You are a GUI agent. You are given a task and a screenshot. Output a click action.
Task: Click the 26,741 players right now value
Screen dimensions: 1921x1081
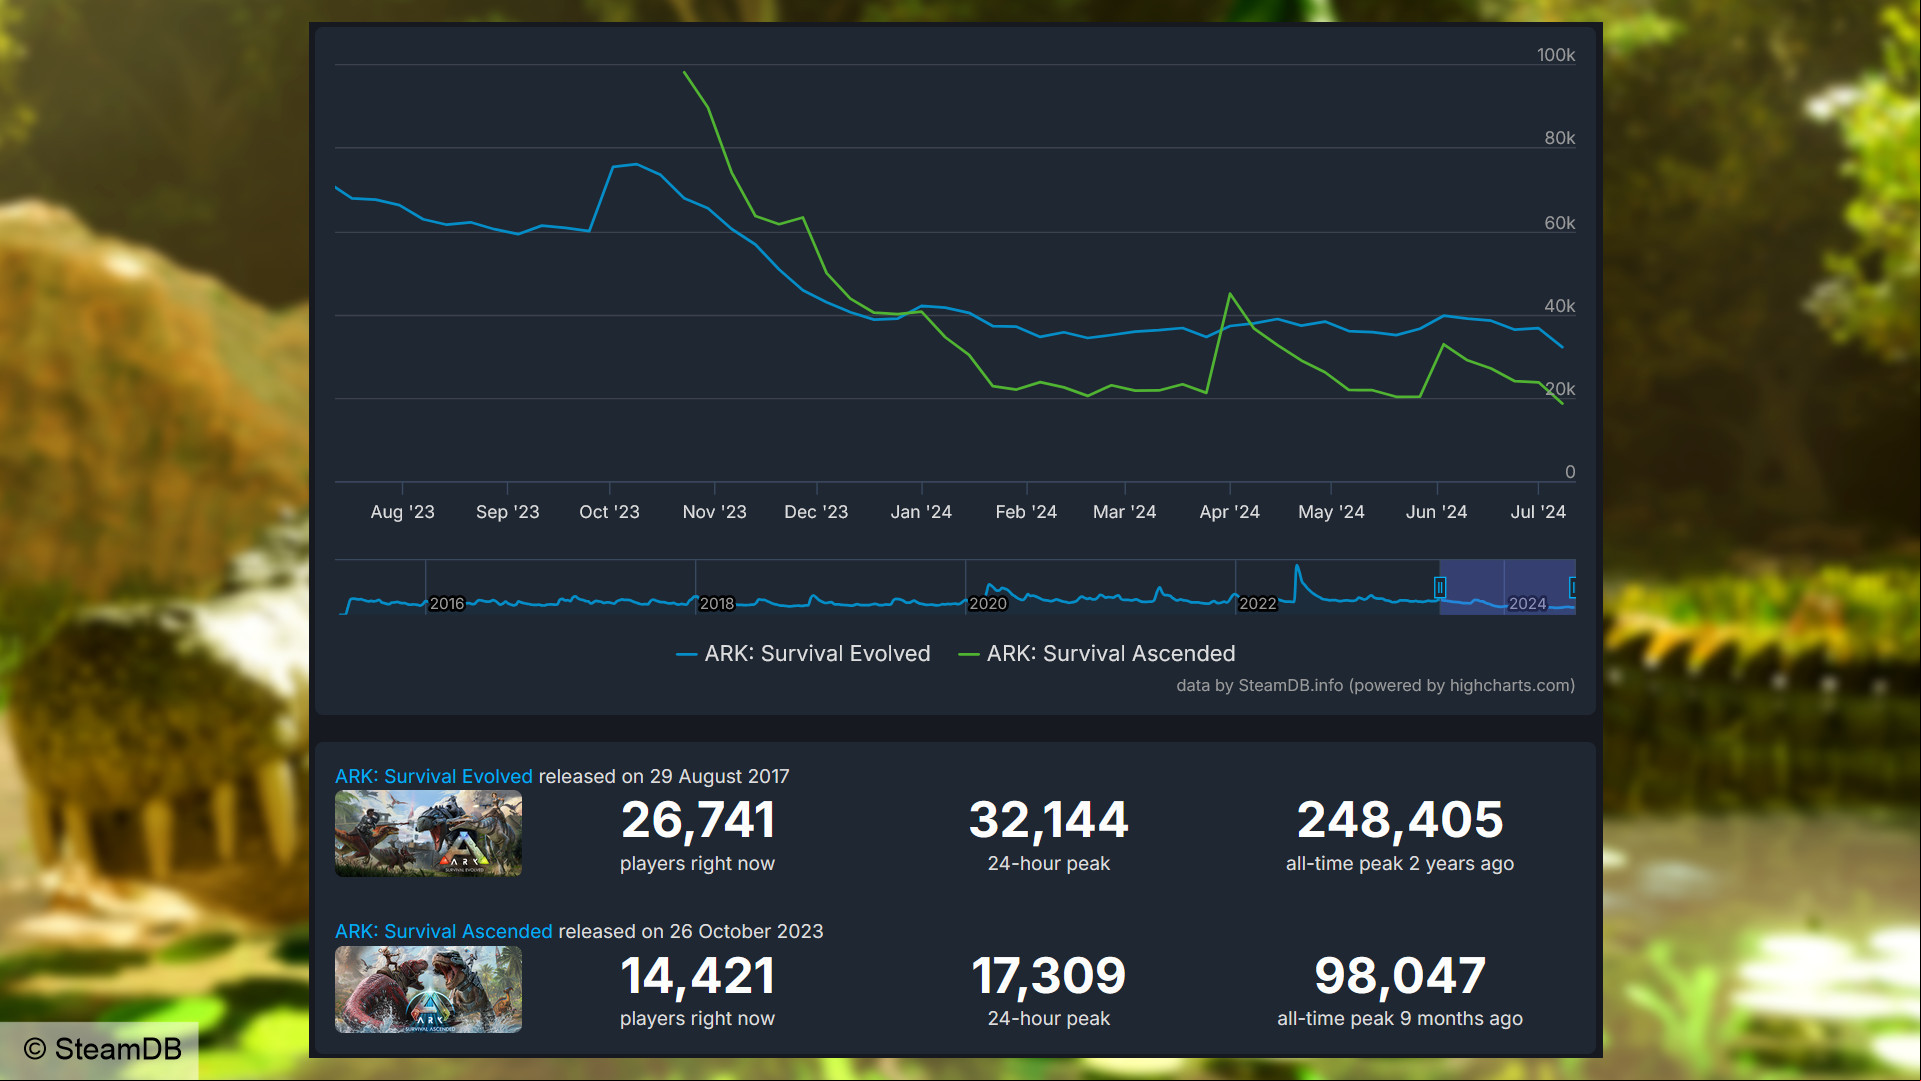click(698, 820)
